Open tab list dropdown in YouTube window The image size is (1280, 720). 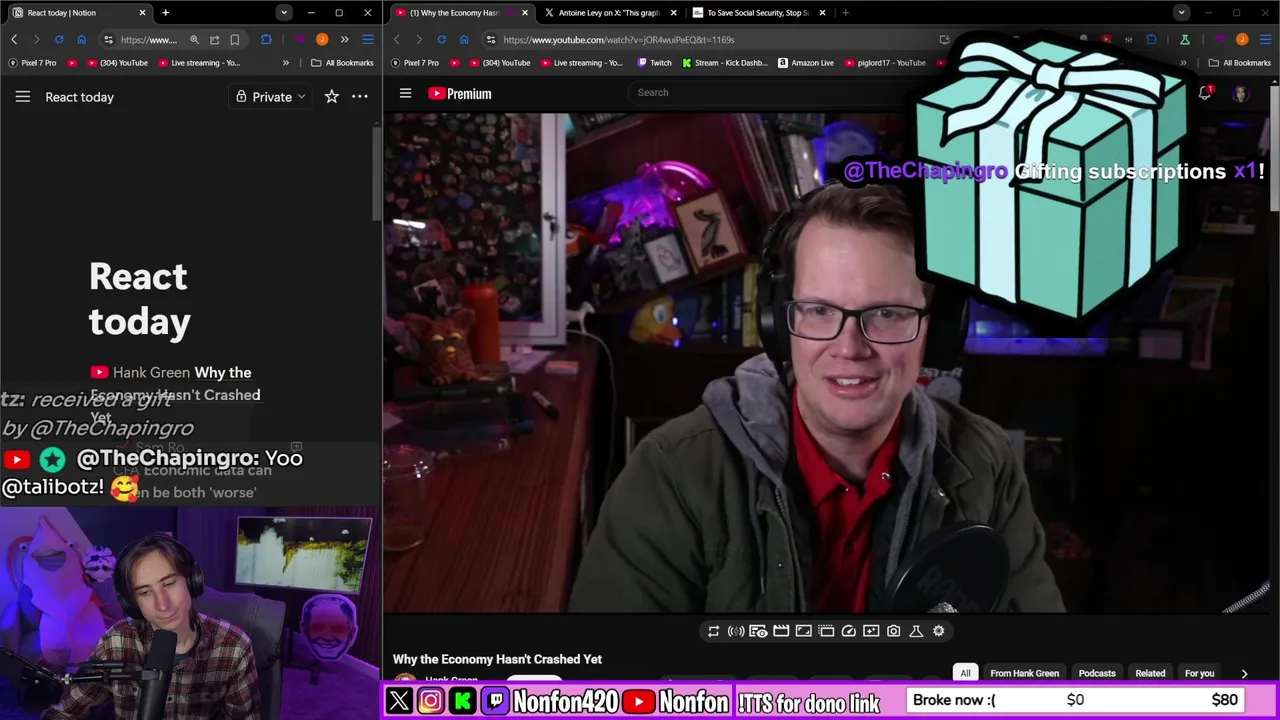coord(1181,13)
